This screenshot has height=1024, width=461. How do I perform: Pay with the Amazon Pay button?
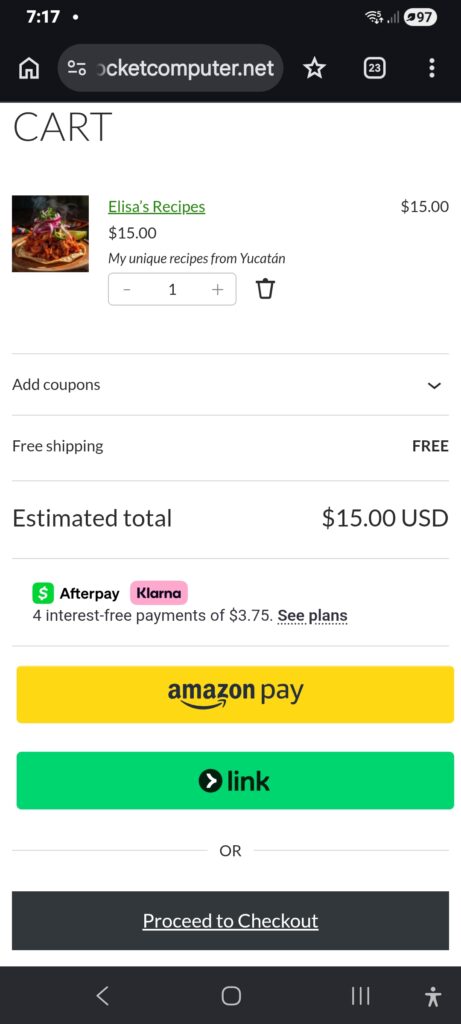point(235,694)
